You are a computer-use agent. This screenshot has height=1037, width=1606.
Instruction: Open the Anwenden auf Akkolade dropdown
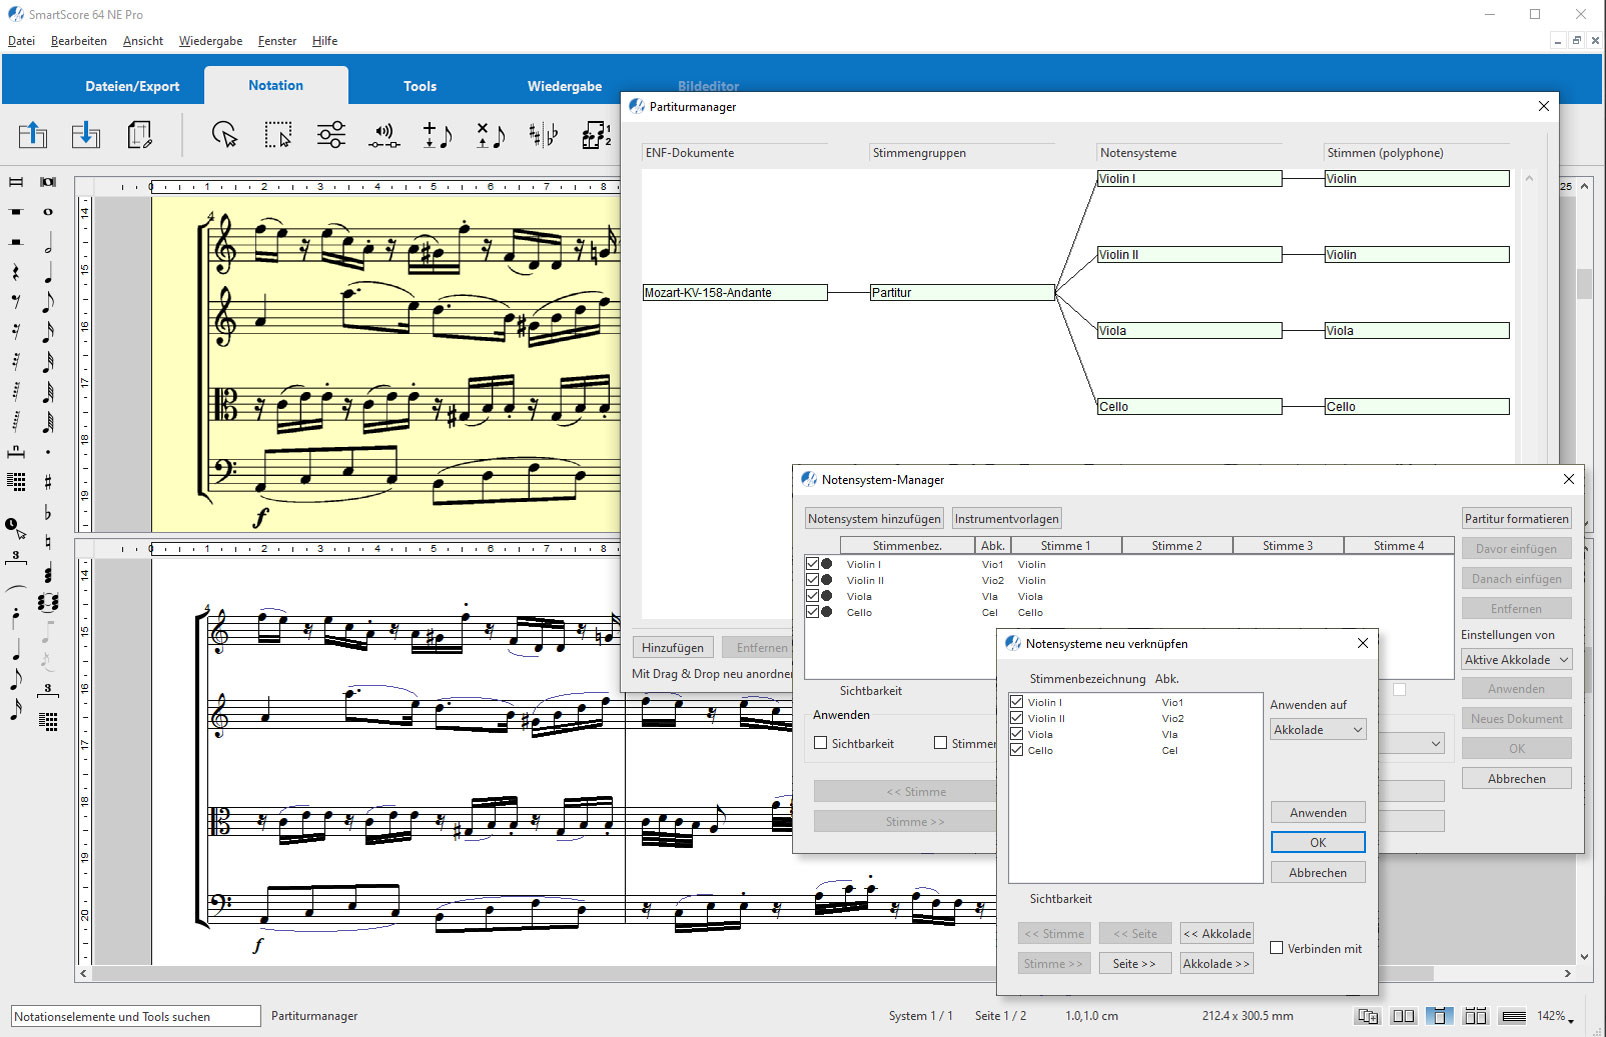pos(1317,729)
